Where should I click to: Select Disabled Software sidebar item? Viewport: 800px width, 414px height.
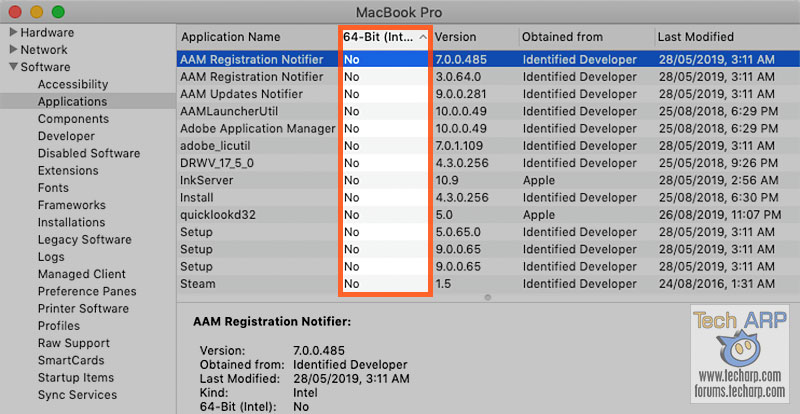[x=88, y=154]
